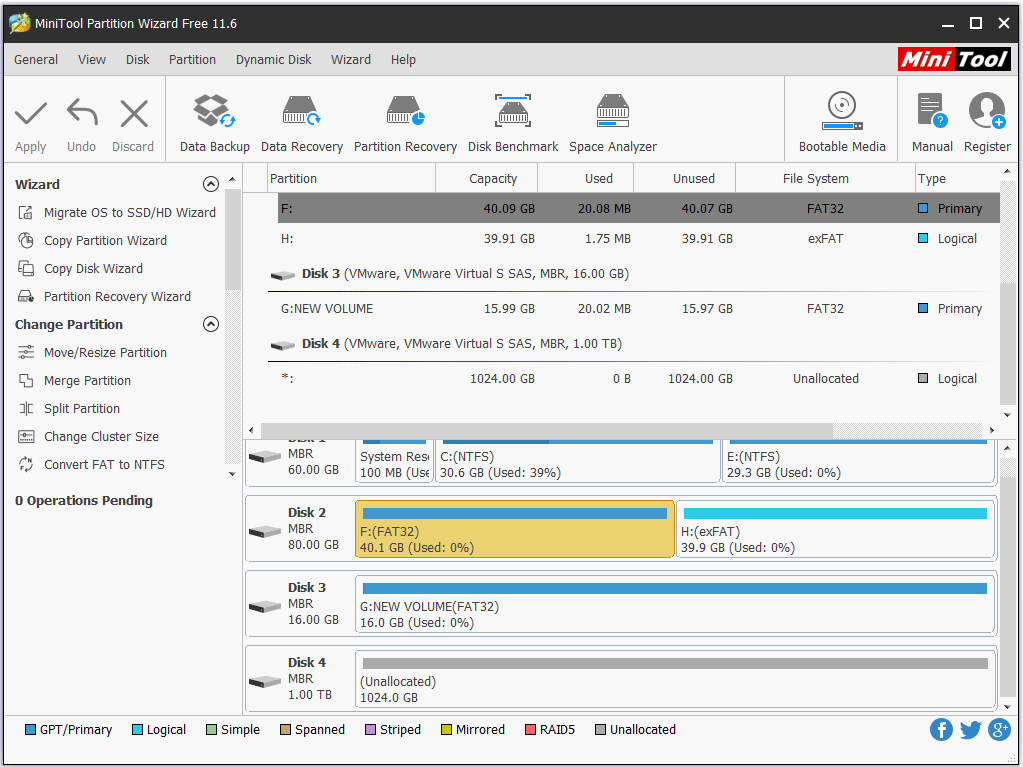This screenshot has height=767, width=1023.
Task: Click the Register user icon
Action: (986, 111)
